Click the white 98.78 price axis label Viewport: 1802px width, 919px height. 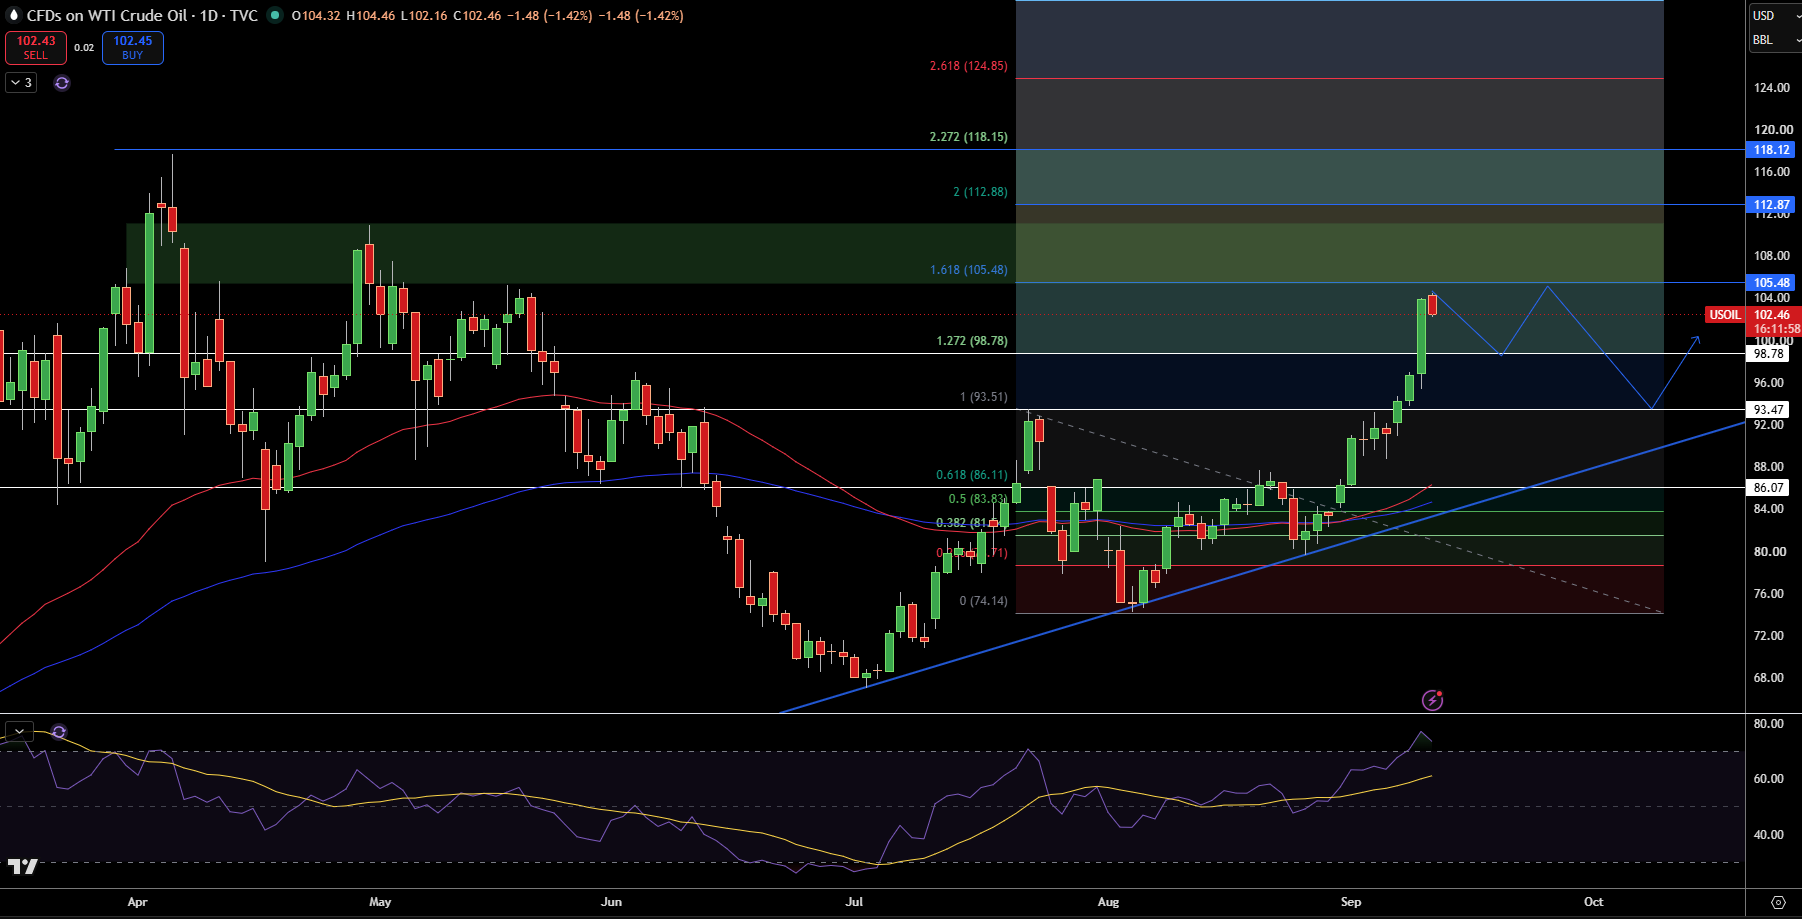[x=1769, y=354]
